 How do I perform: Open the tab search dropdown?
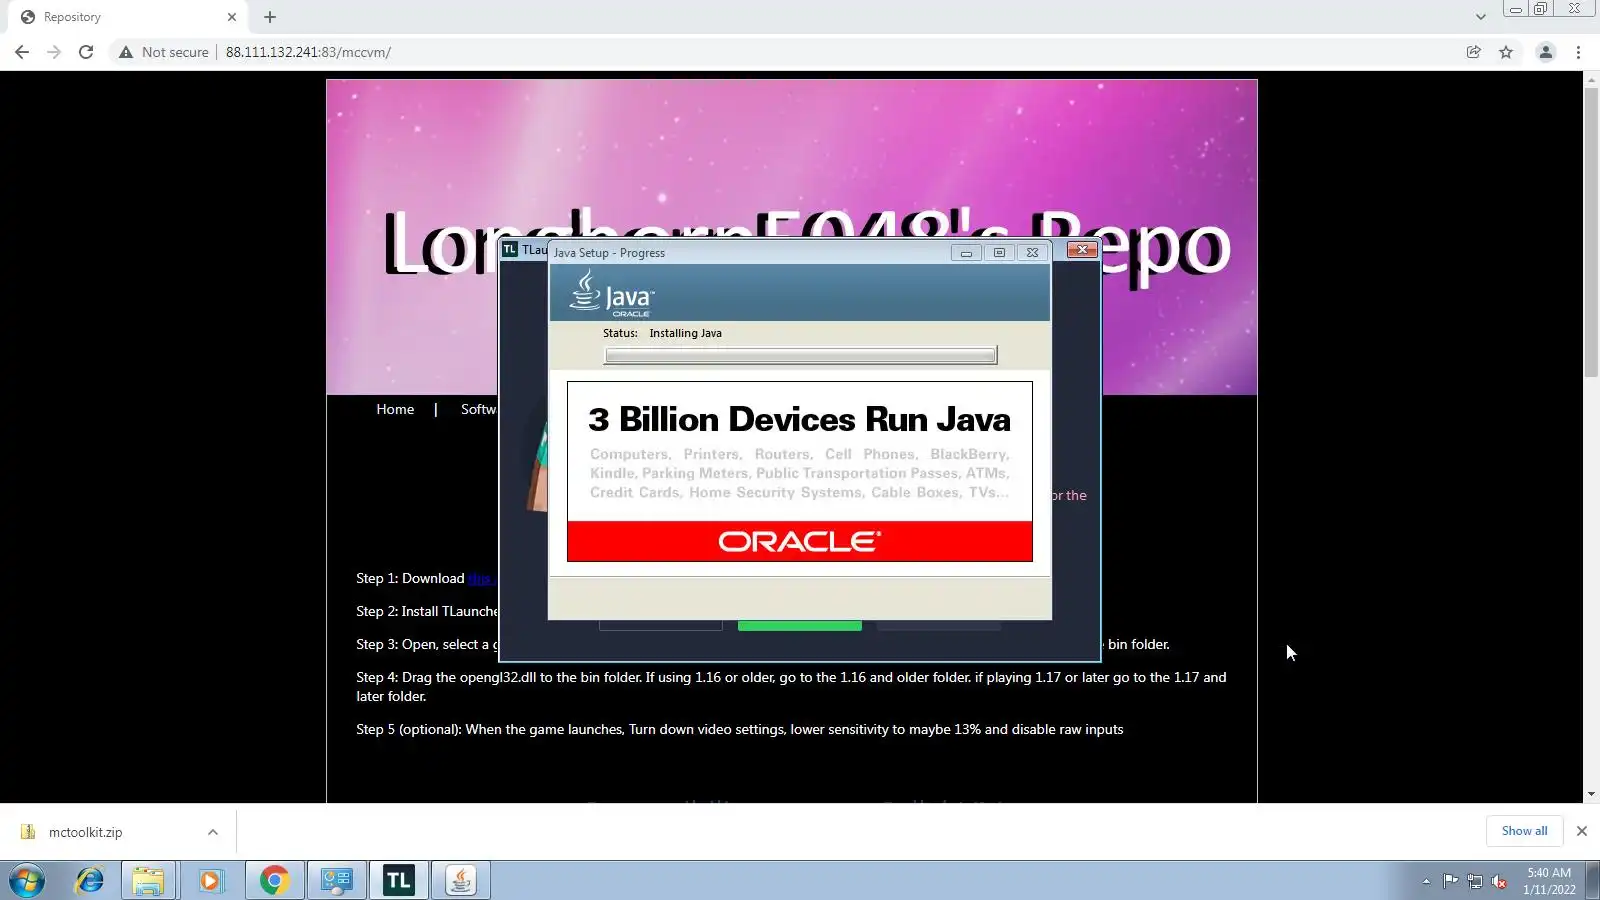tap(1481, 17)
